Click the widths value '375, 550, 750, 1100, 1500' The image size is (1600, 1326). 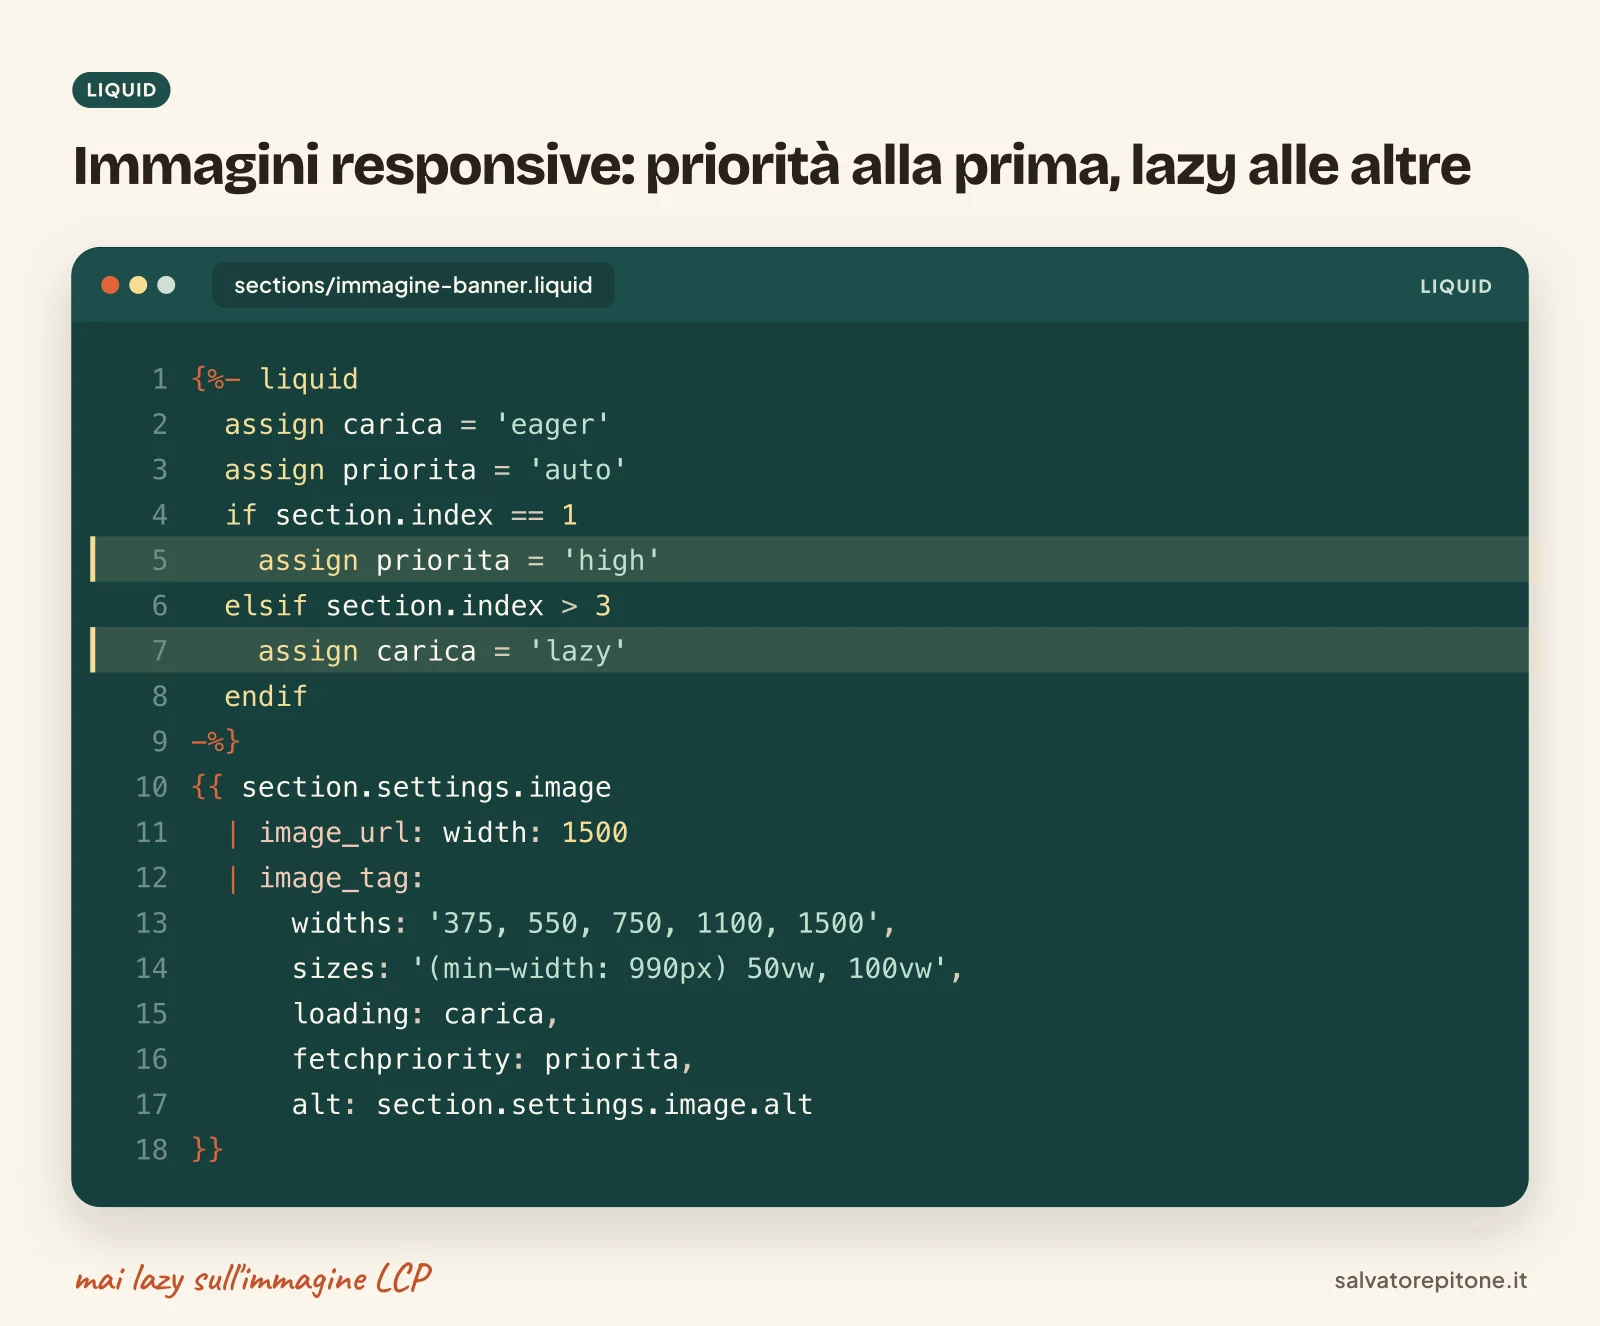(654, 923)
